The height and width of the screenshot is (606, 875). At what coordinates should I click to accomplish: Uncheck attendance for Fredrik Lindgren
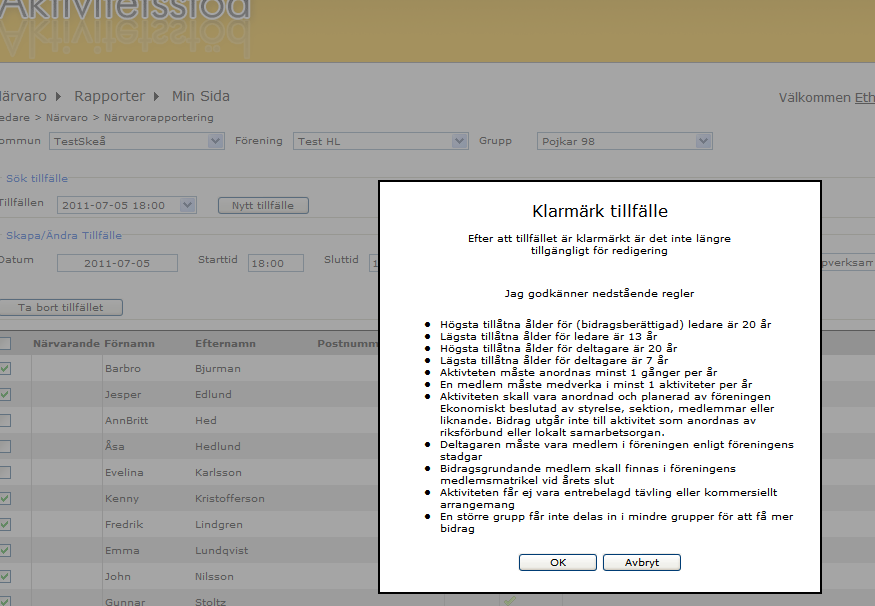[4, 525]
